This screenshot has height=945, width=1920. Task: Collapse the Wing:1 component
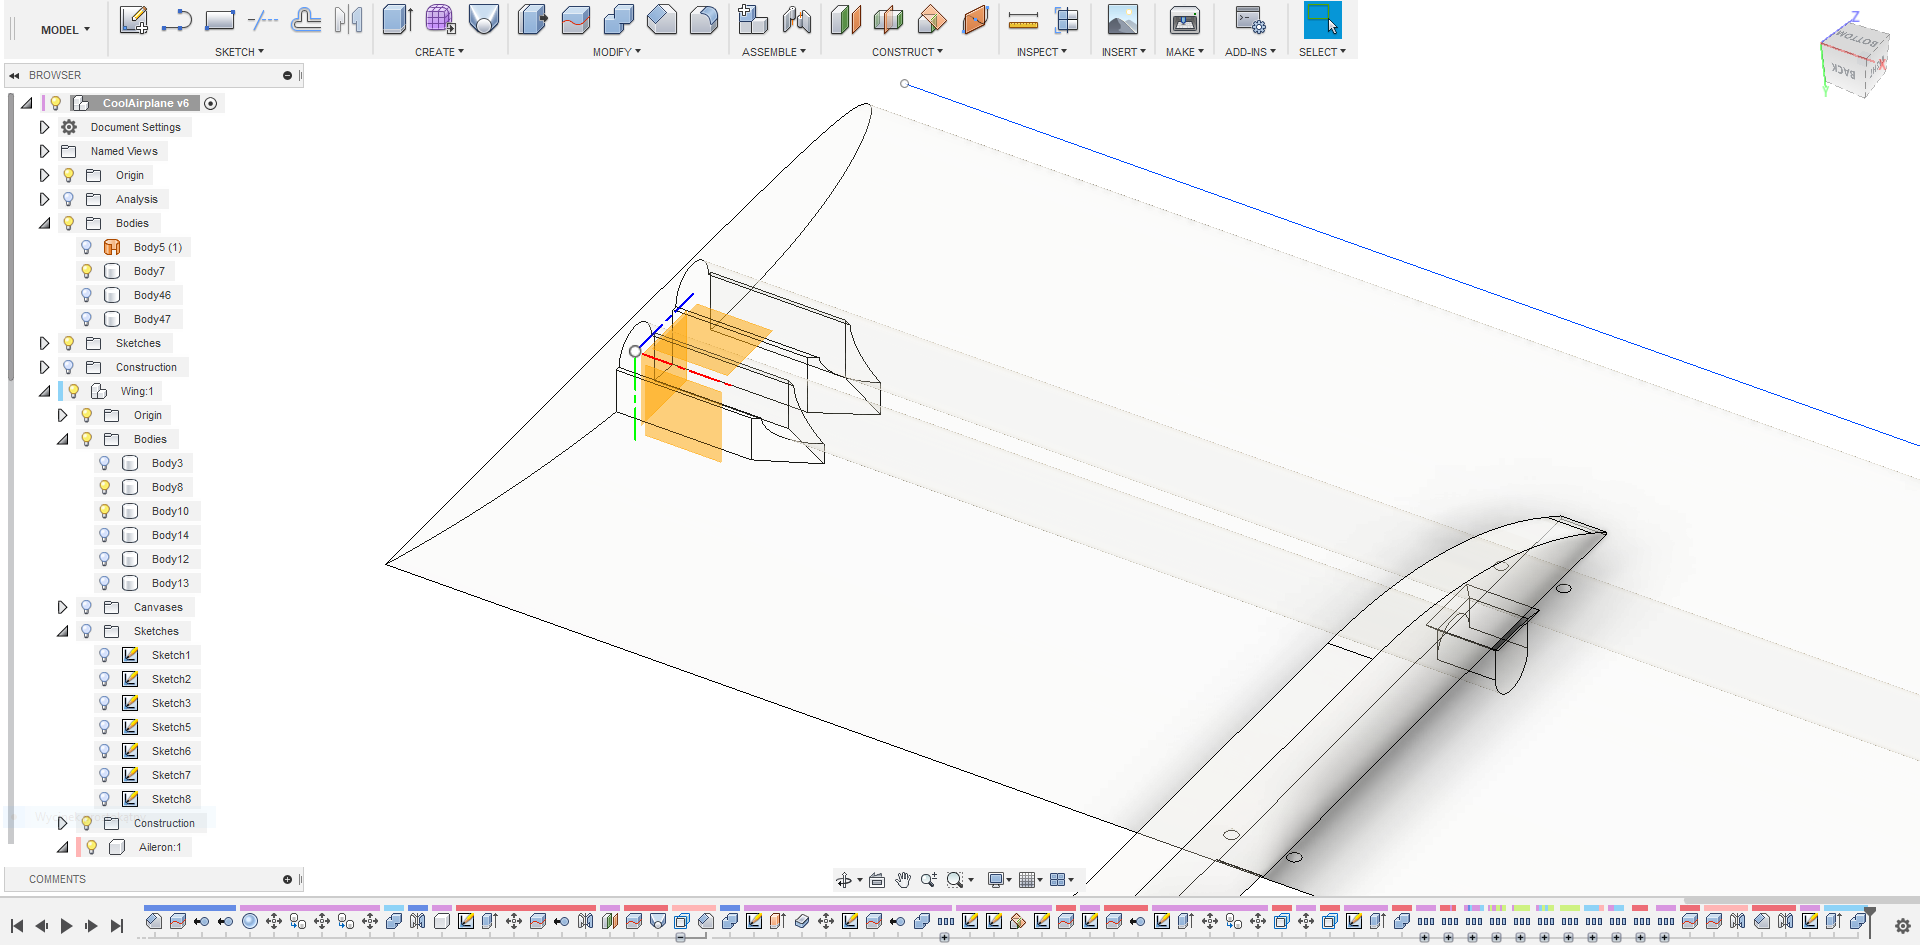pos(44,391)
